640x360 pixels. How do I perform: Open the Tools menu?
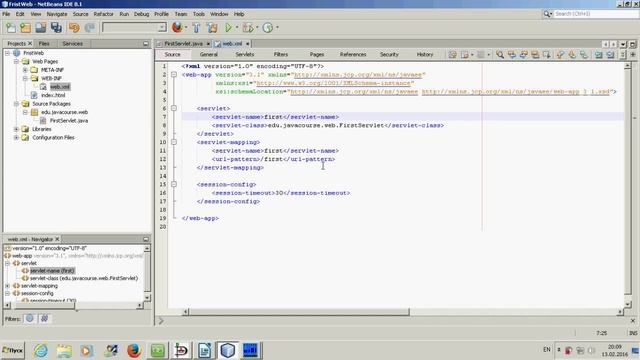pyautogui.click(x=199, y=14)
